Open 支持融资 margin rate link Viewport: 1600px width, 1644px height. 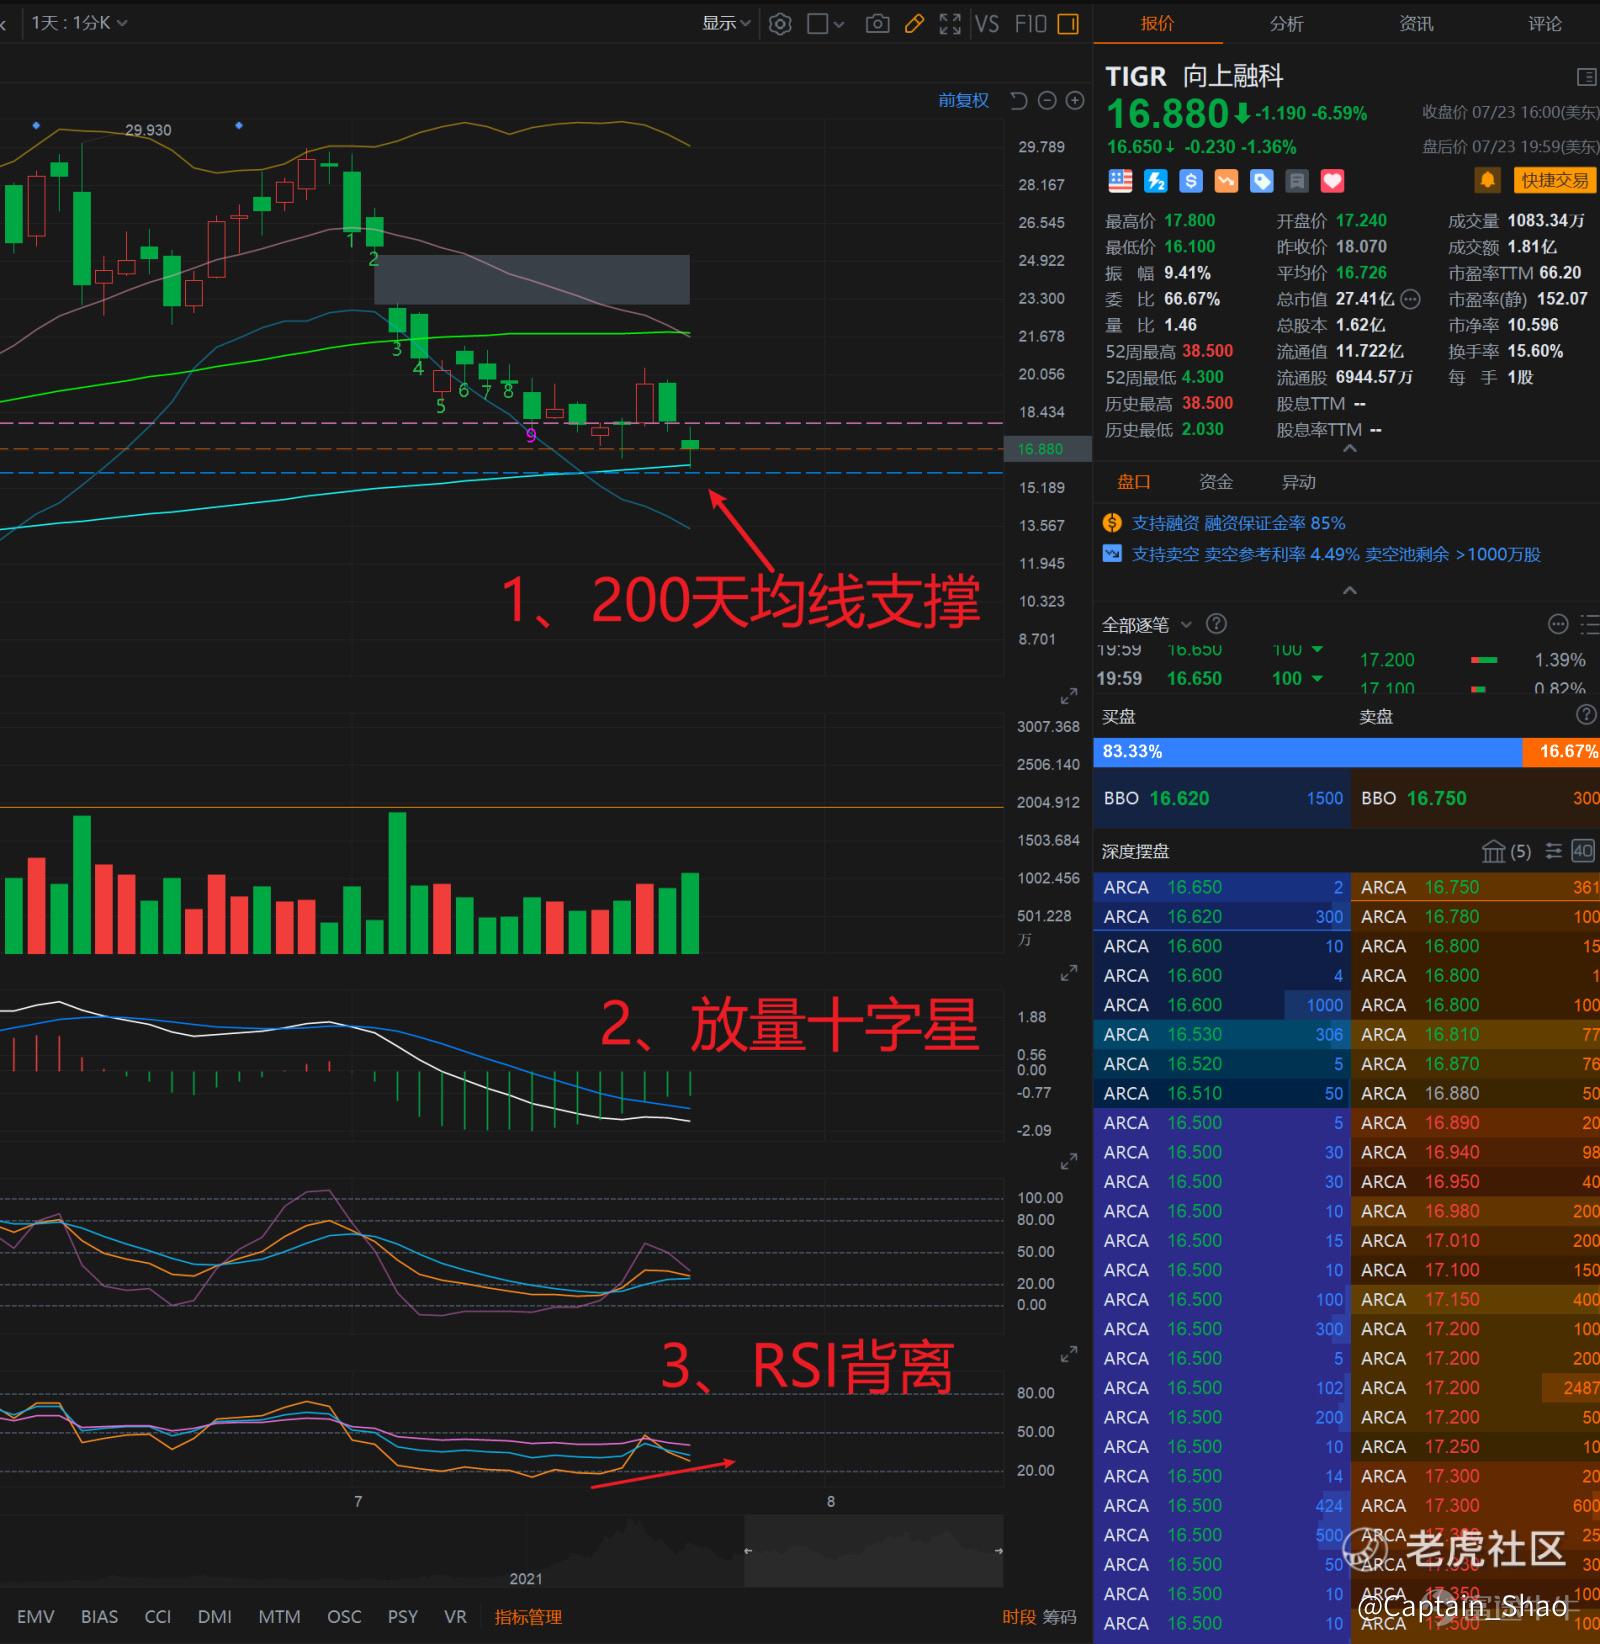[1238, 523]
